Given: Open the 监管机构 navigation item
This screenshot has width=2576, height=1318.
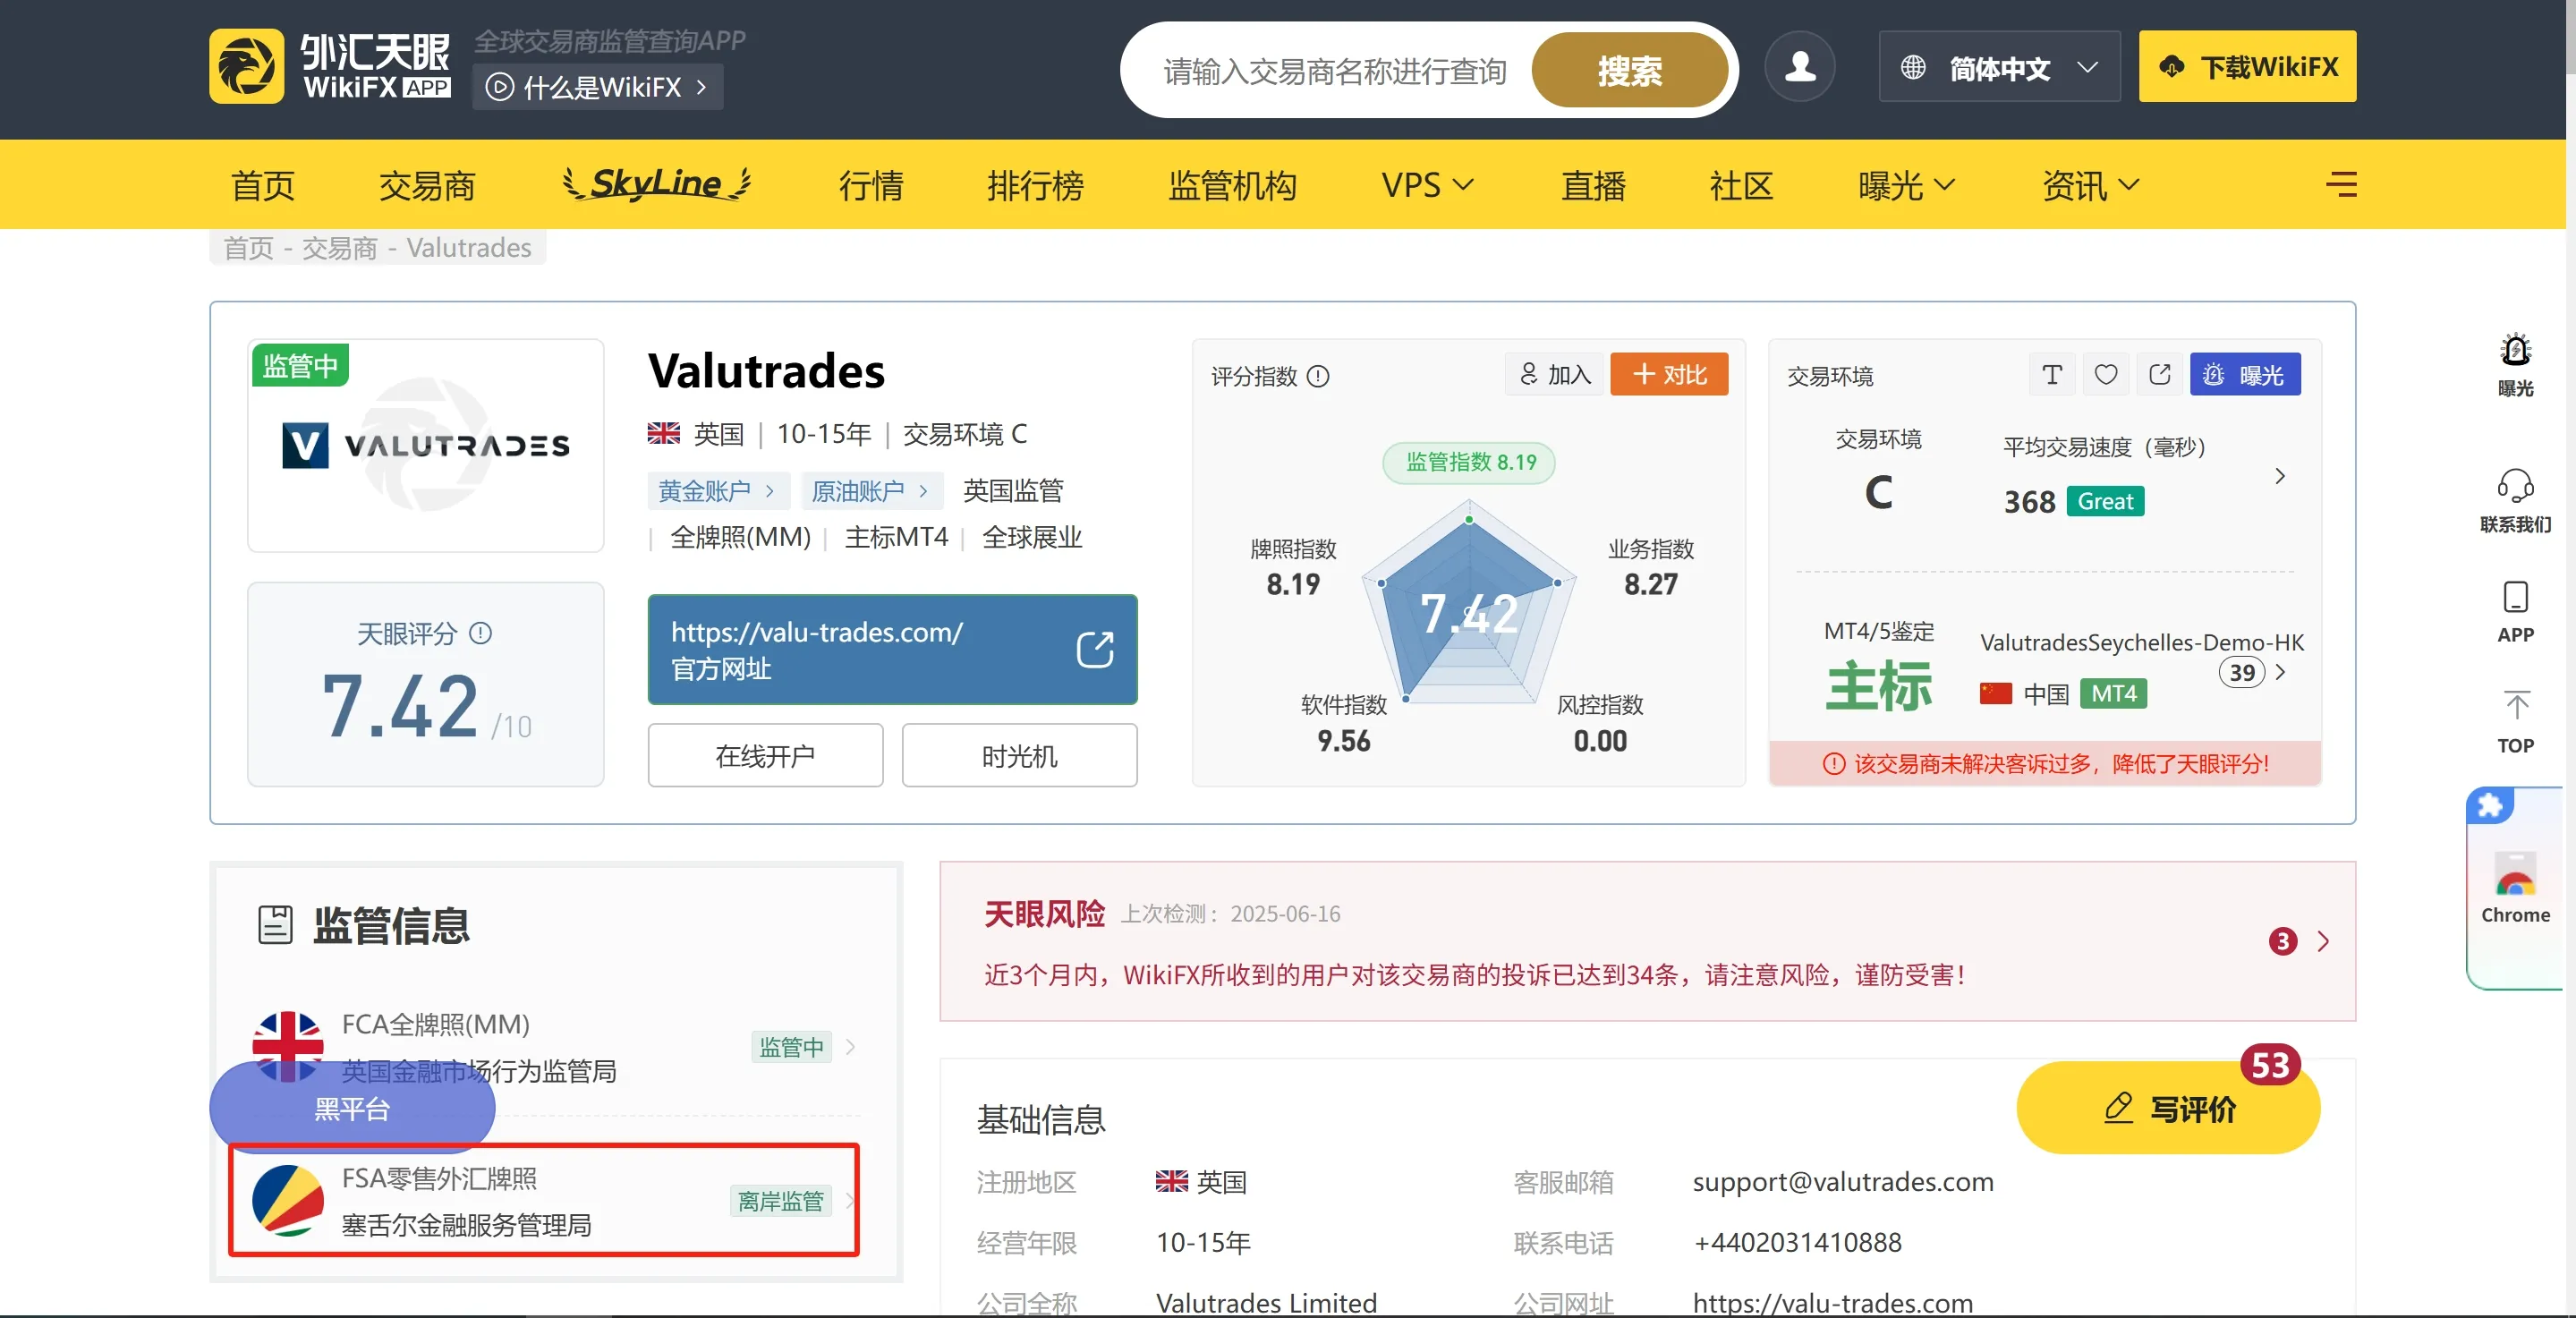Looking at the screenshot, I should point(1232,185).
